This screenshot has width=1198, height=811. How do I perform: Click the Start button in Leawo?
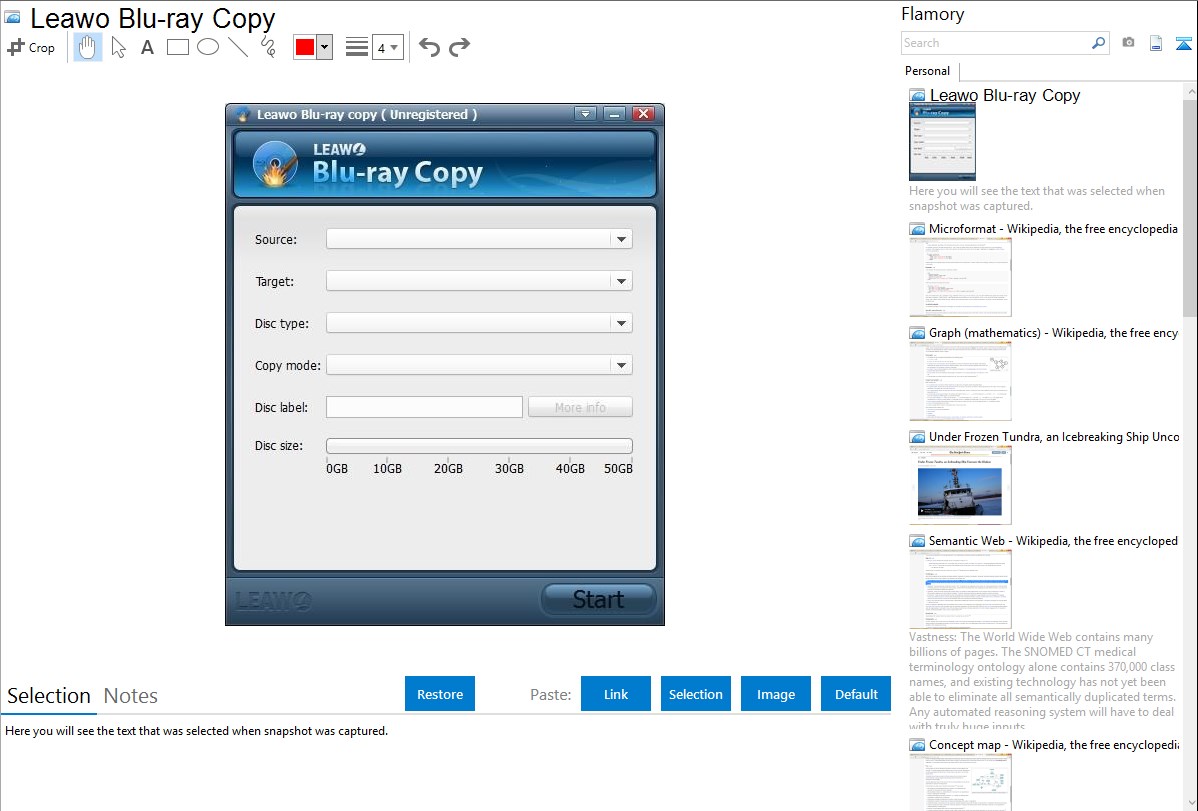[x=598, y=599]
